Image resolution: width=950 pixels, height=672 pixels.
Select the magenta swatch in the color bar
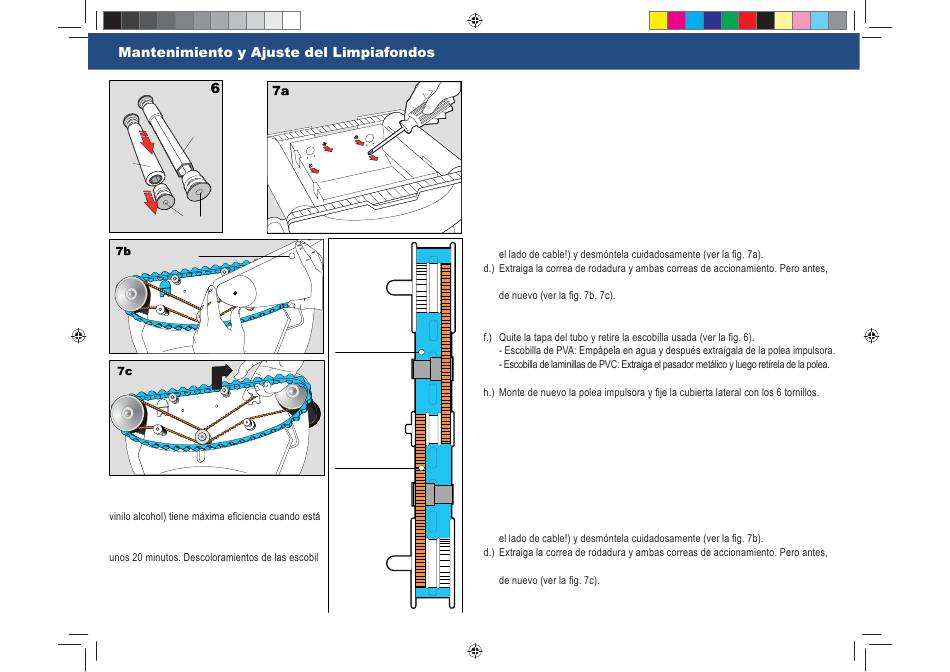676,20
